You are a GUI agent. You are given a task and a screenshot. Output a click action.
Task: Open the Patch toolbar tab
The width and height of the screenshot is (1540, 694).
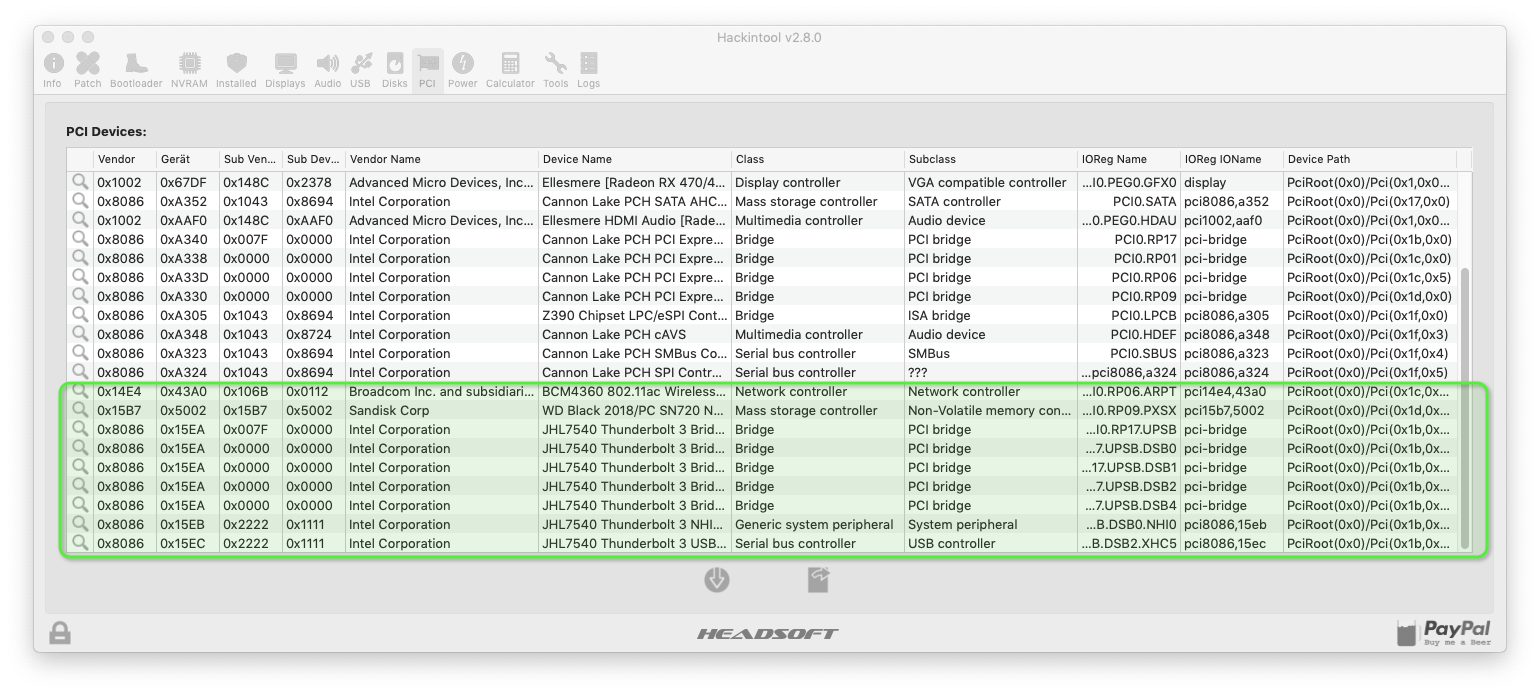point(88,70)
